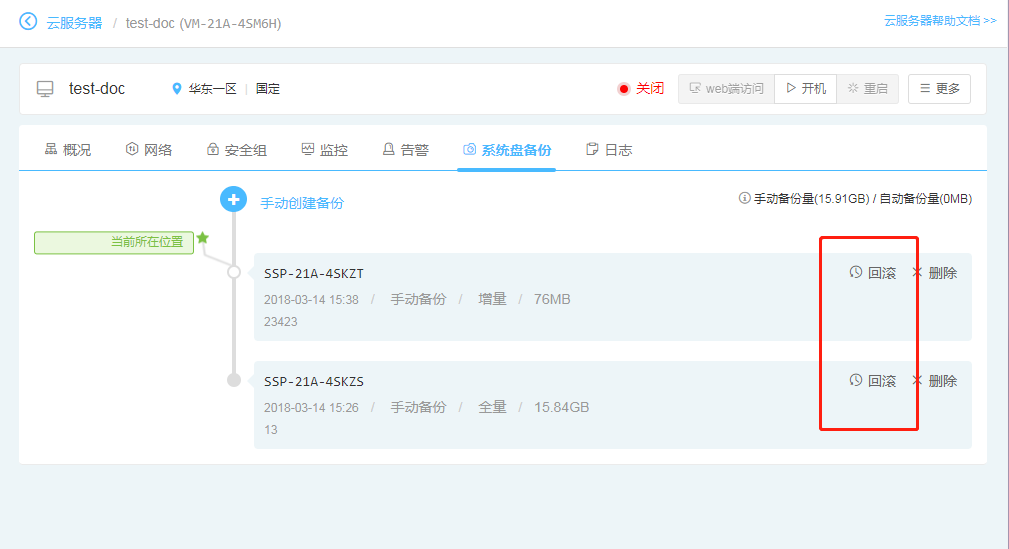Click the web端访问 button
Image resolution: width=1009 pixels, height=549 pixels.
[726, 89]
